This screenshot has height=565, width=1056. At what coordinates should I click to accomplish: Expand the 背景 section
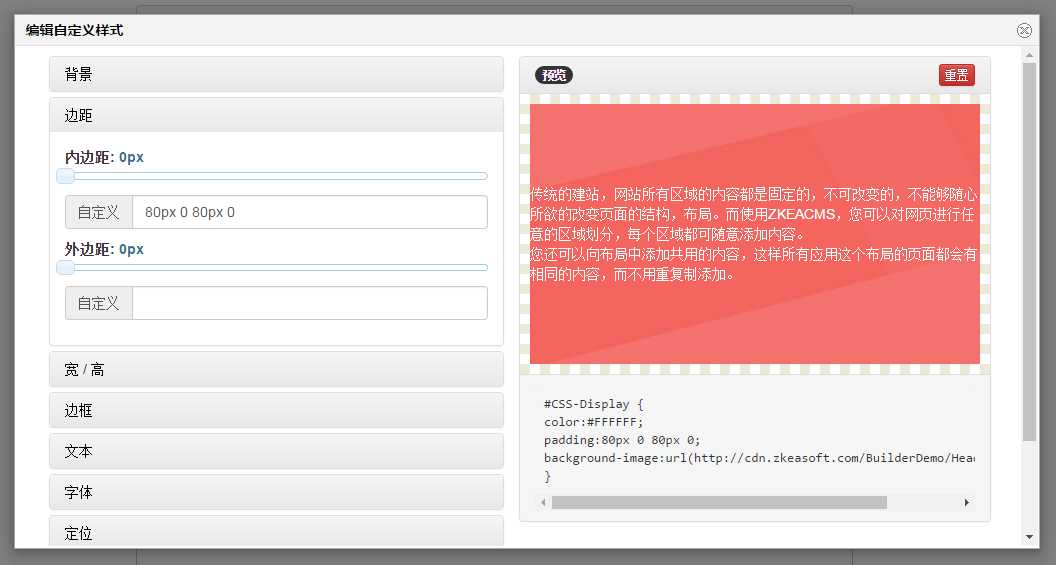tap(276, 74)
